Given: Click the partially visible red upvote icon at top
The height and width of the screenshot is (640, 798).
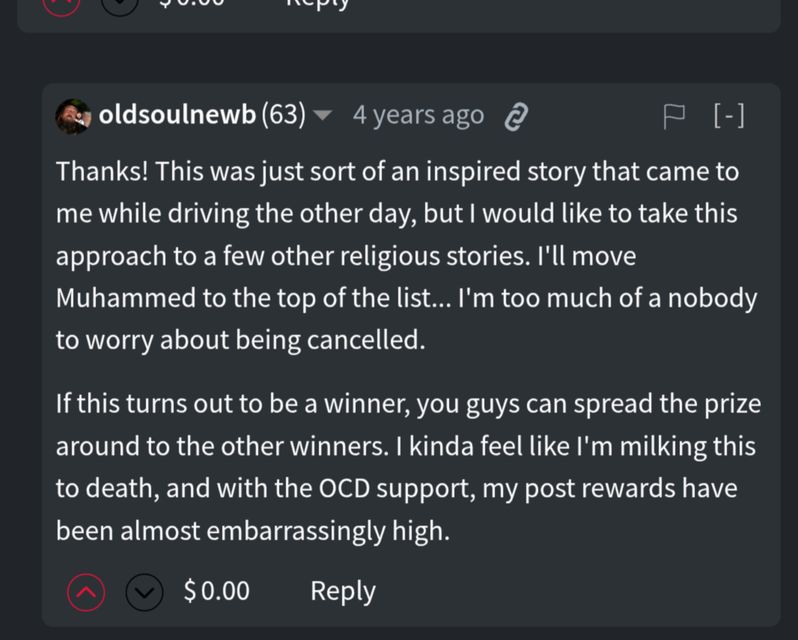Looking at the screenshot, I should tap(61, 4).
